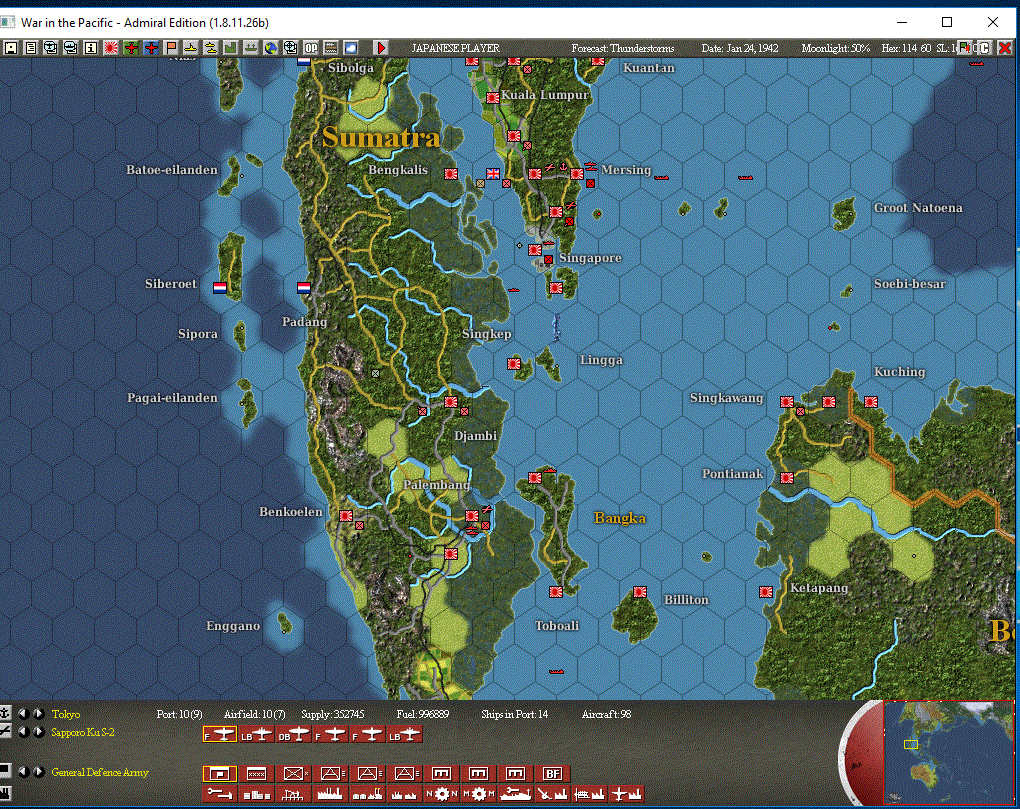
Task: Previous air unit arrow beside Sapporo Ku S-2
Action: pyautogui.click(x=24, y=732)
